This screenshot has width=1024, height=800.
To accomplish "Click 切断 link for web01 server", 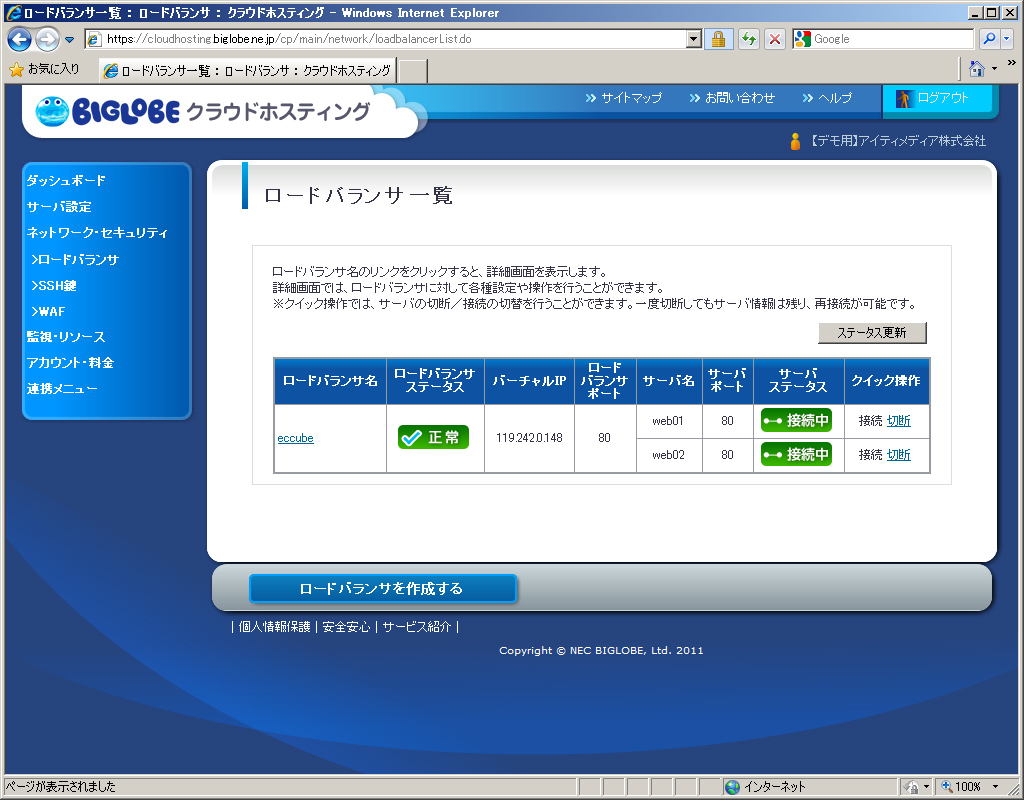I will 898,421.
